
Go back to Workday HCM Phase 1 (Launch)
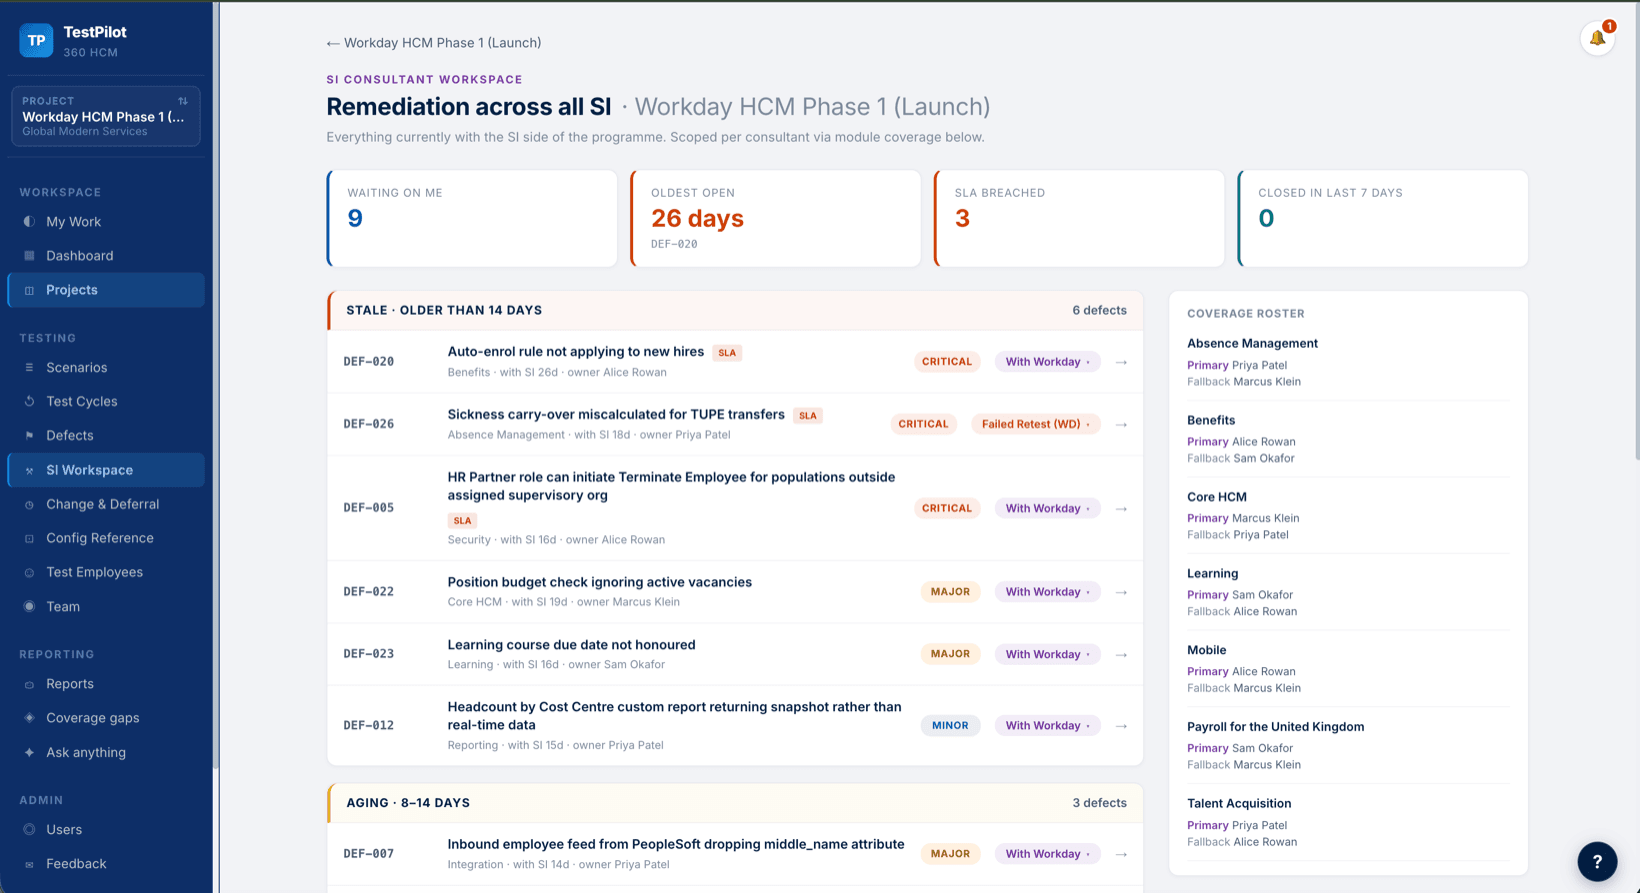(434, 43)
